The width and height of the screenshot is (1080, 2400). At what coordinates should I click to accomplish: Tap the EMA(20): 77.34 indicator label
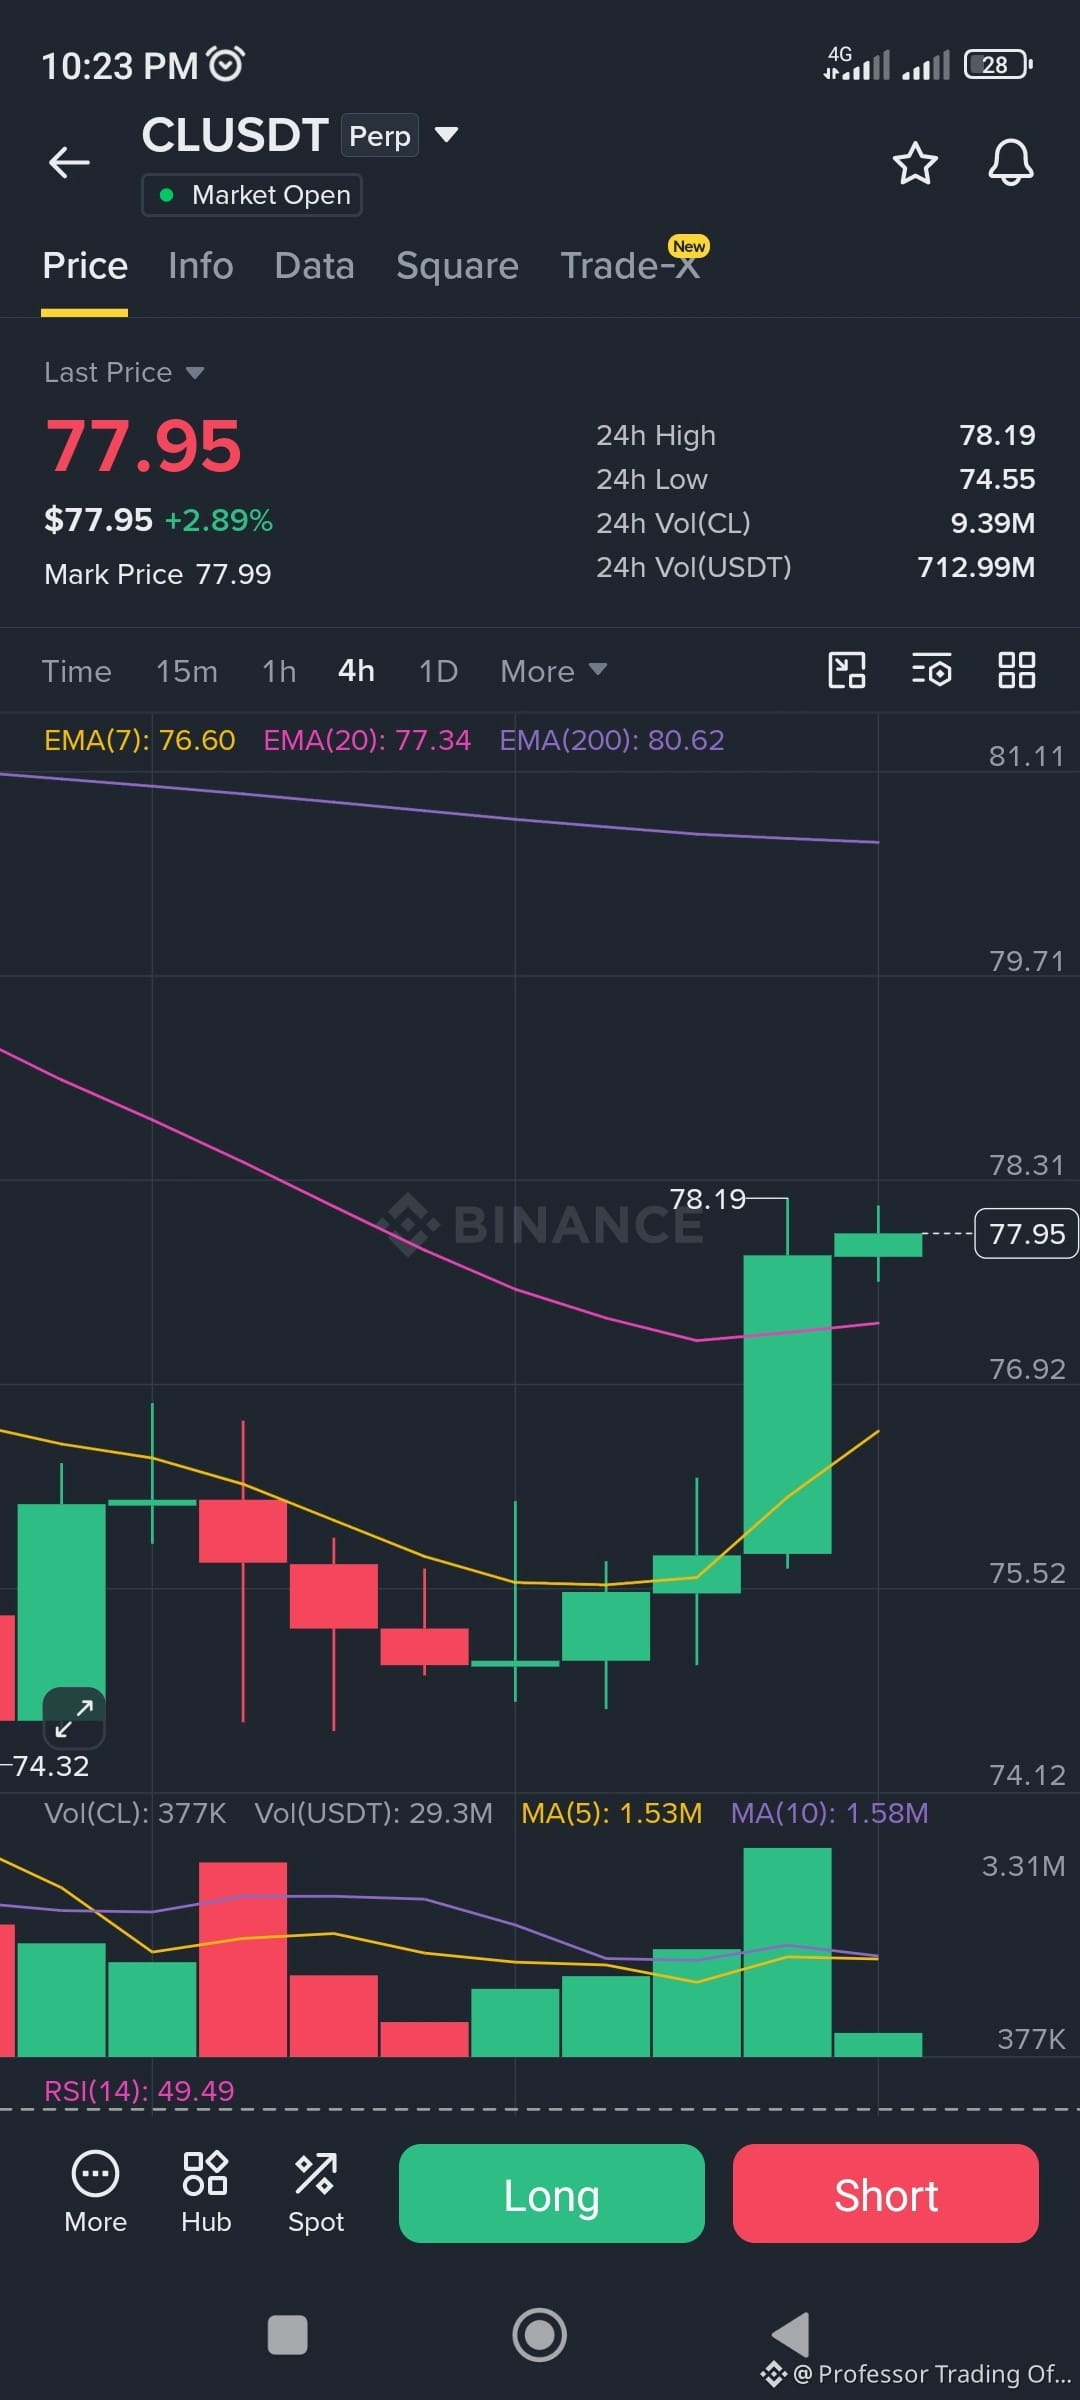[367, 740]
